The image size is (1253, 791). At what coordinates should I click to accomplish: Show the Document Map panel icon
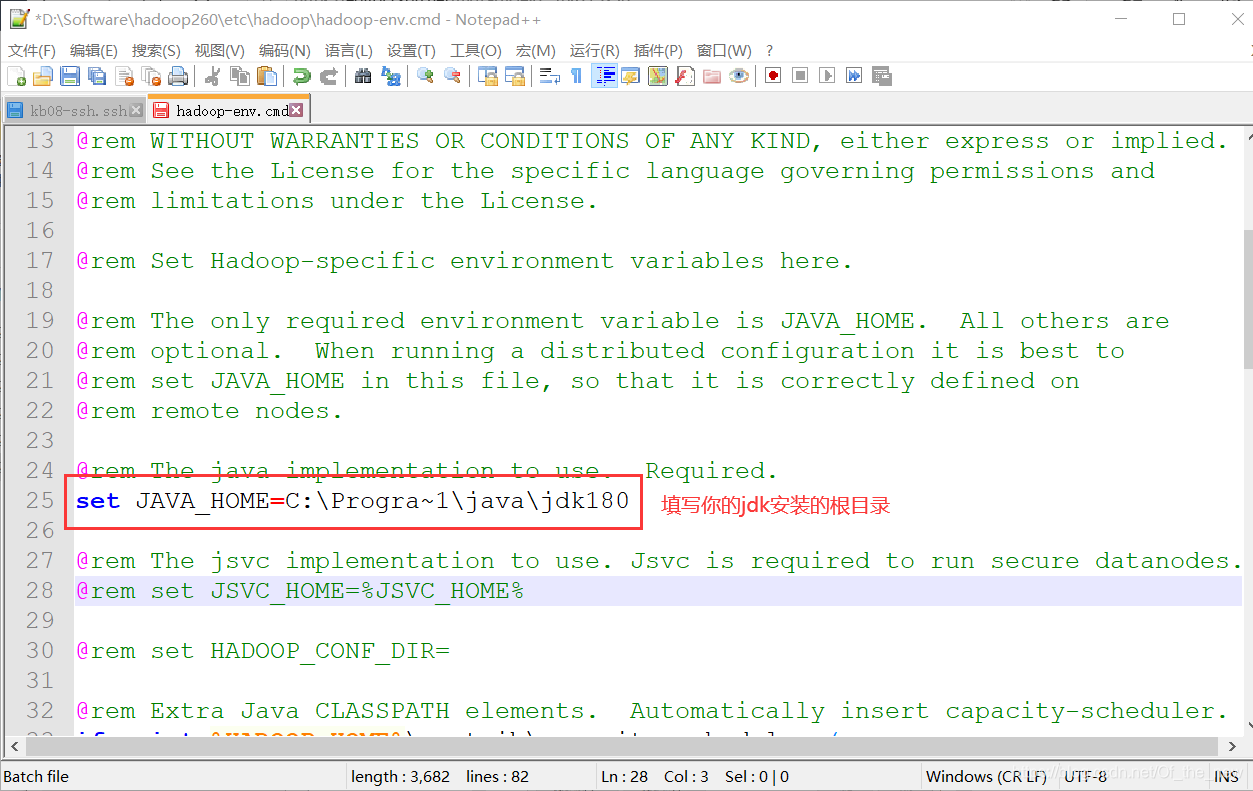657,76
